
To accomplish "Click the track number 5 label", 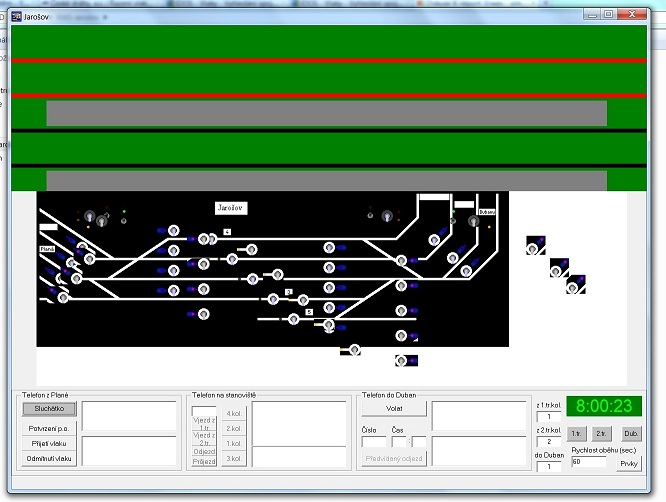I will (x=309, y=312).
